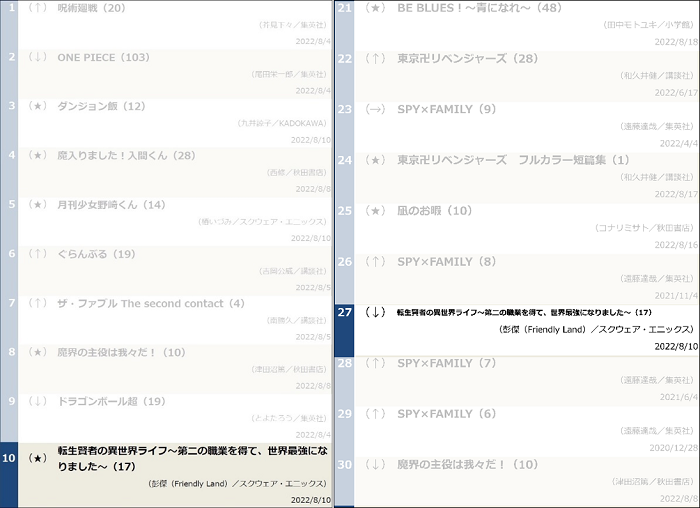The height and width of the screenshot is (508, 700).
Task: Click the down arrow beside rank 27
Action: (x=375, y=312)
